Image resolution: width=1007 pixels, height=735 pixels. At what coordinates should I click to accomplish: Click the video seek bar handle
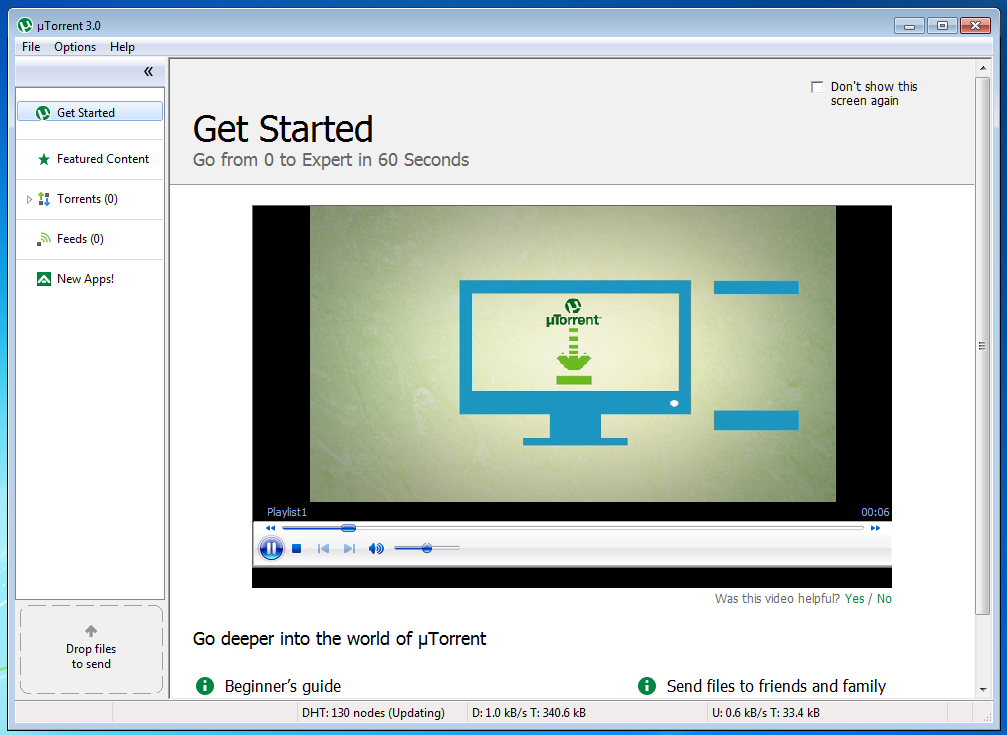(348, 528)
